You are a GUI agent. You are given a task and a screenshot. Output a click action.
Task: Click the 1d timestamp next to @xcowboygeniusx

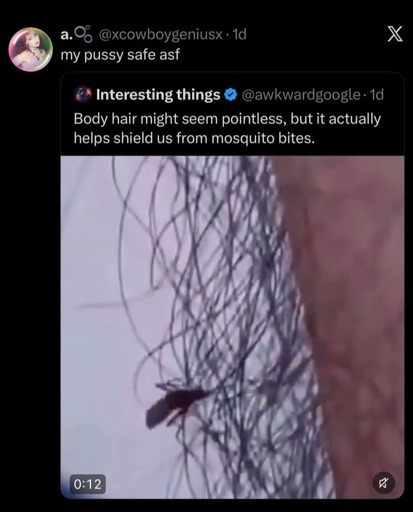click(239, 34)
